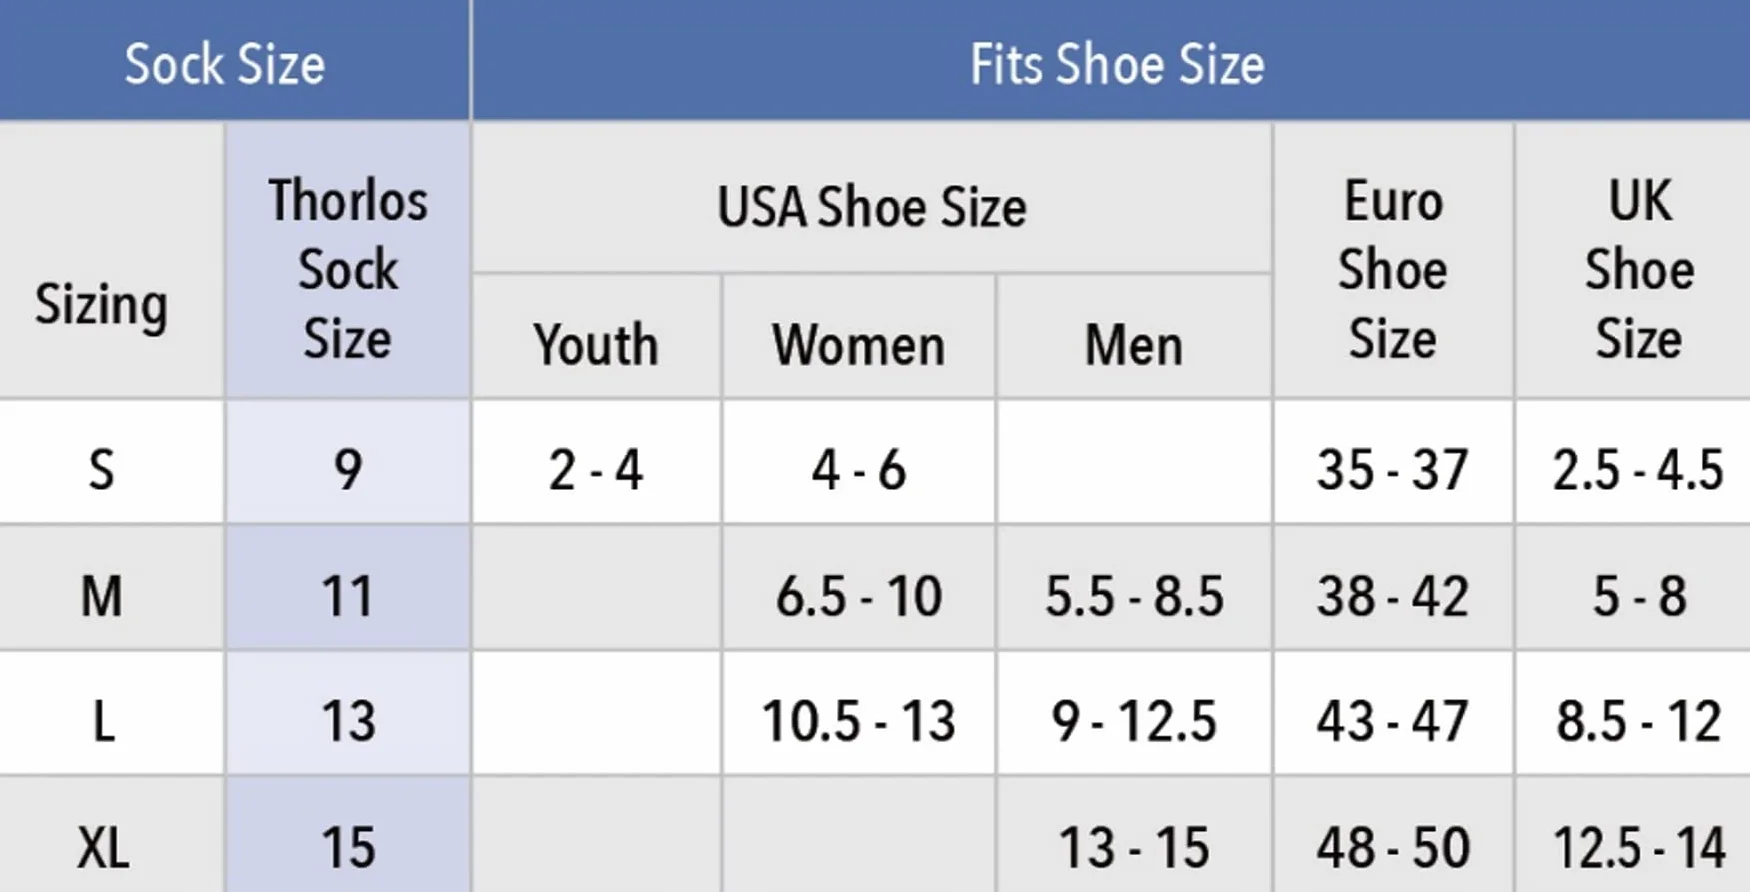Select Thorlos sock size 15 cell
The image size is (1750, 892).
[348, 835]
